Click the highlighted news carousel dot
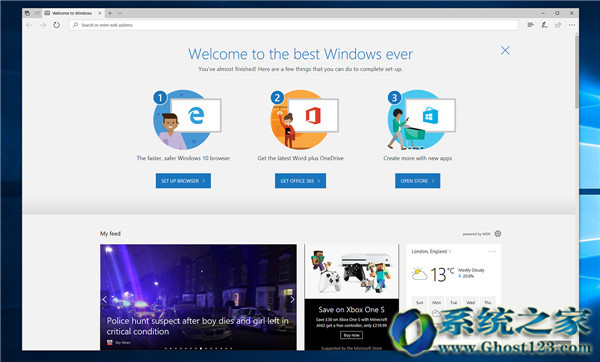Image resolution: width=600 pixels, height=362 pixels. click(x=201, y=348)
